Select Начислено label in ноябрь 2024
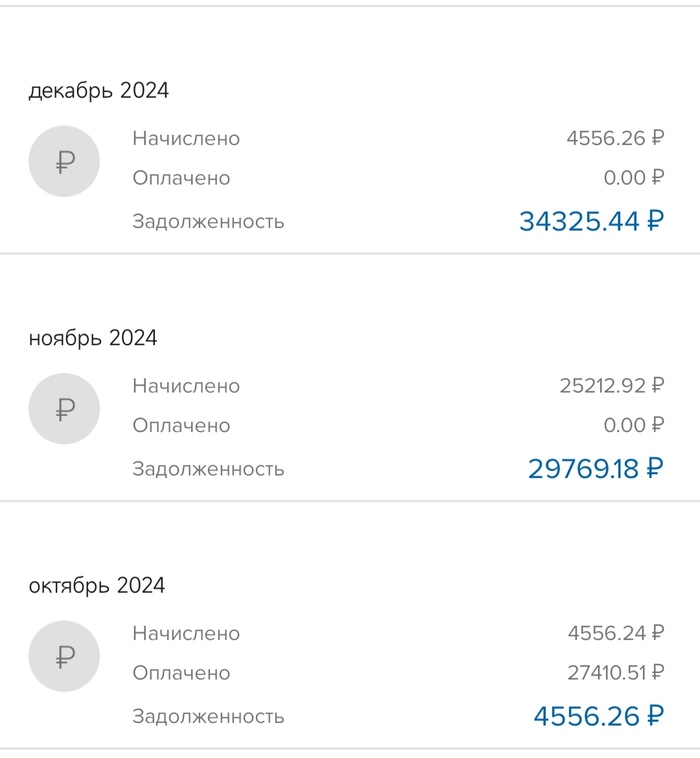 [186, 386]
